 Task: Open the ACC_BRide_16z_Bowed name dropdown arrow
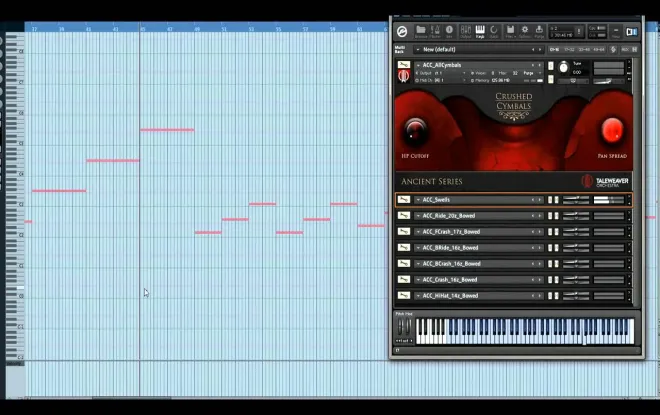point(418,248)
